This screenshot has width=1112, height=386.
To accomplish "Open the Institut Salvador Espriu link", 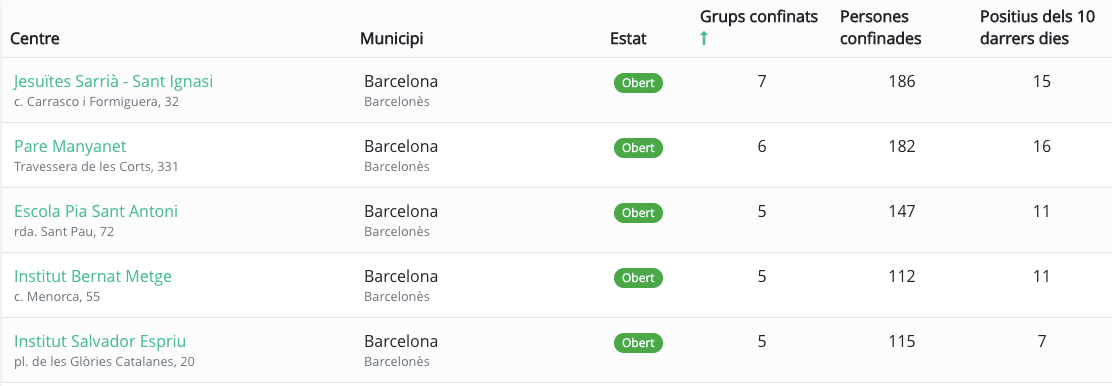I will (100, 341).
